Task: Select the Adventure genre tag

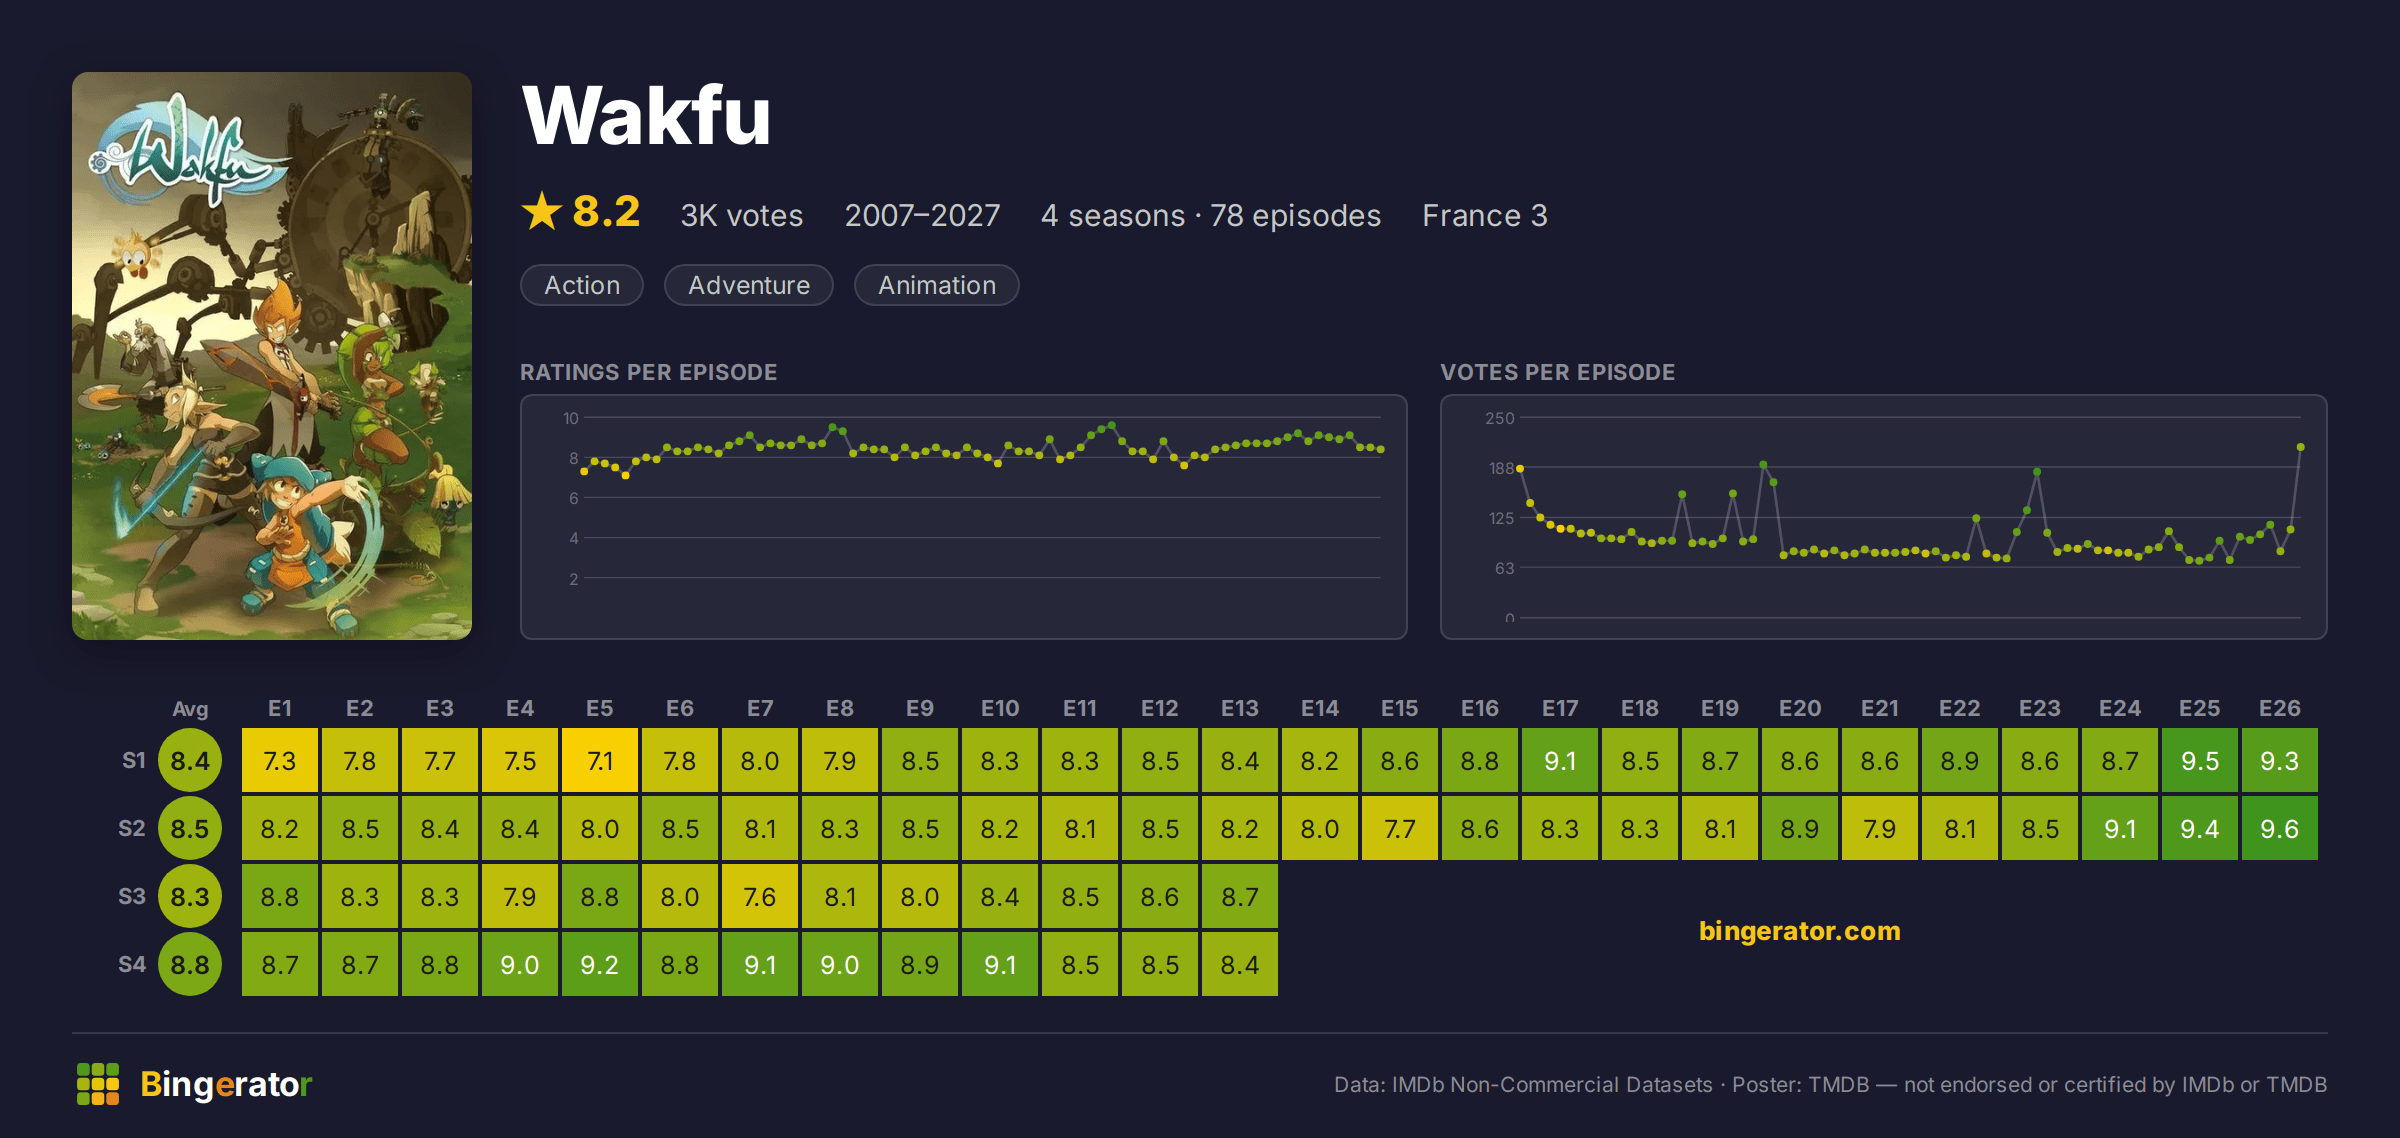Action: point(749,285)
